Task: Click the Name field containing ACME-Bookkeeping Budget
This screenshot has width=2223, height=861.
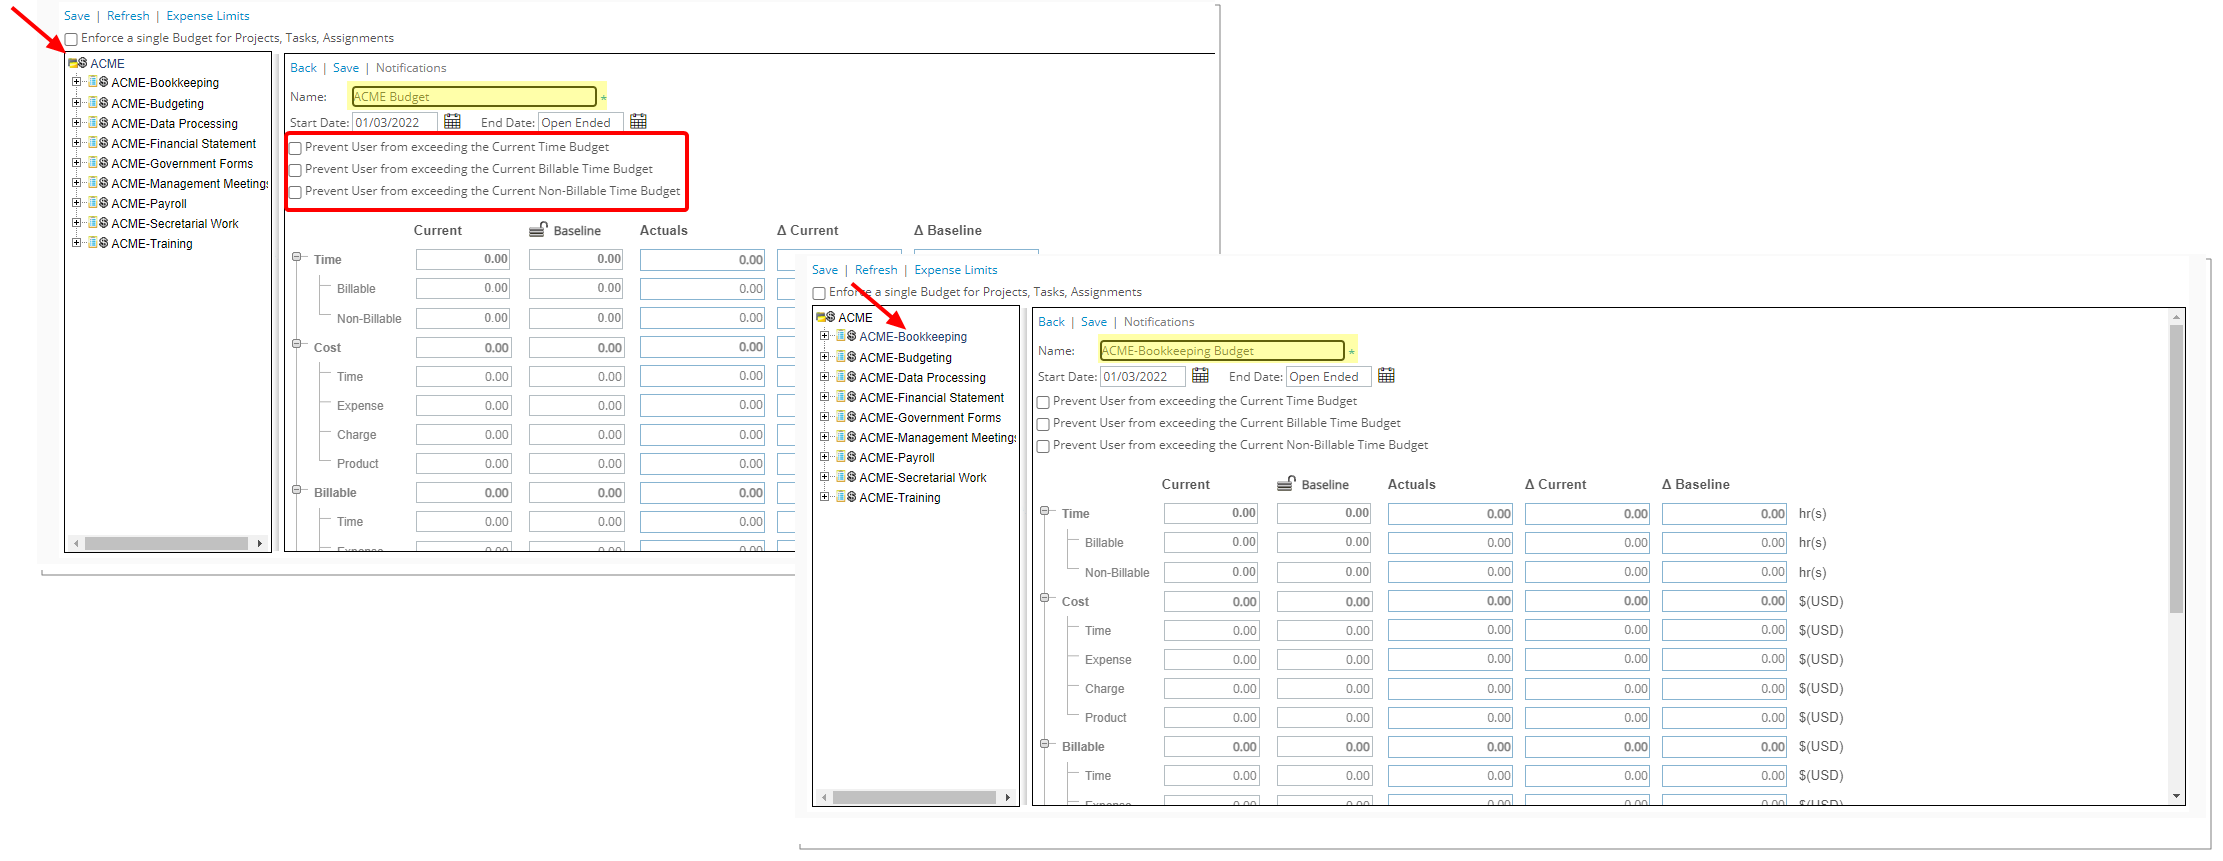Action: click(1222, 350)
